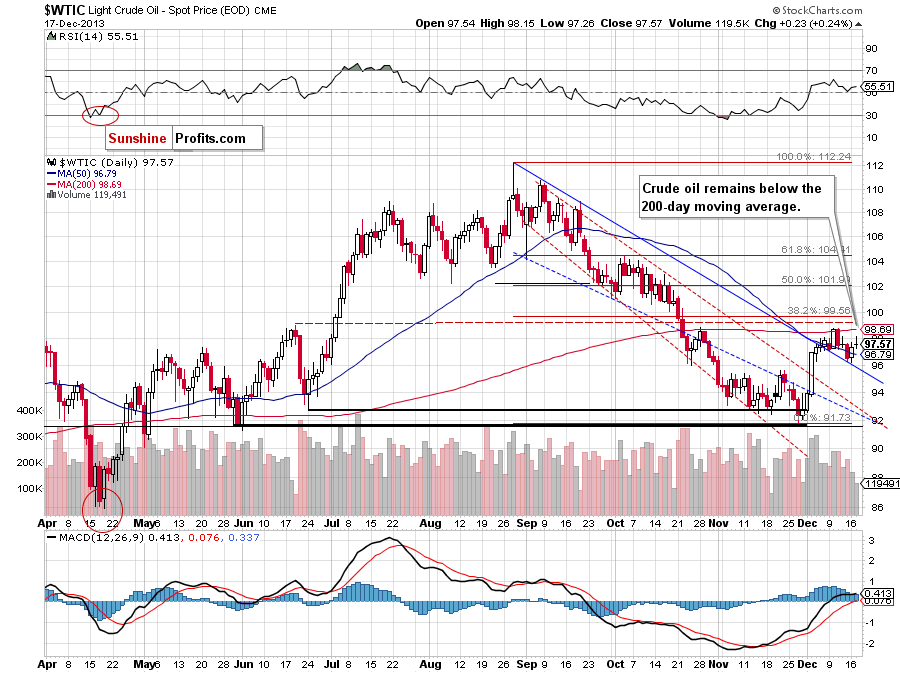Click the small up-arrow icon after Chg
Screen dimensions: 900x673
(858, 24)
